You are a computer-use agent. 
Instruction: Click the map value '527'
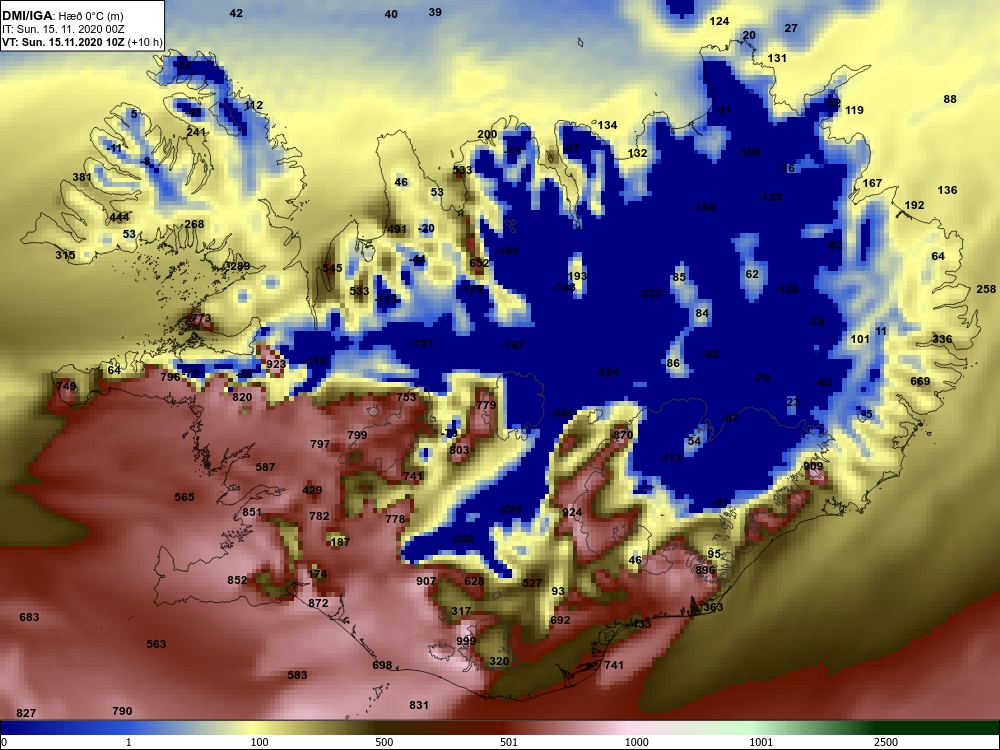click(x=532, y=583)
